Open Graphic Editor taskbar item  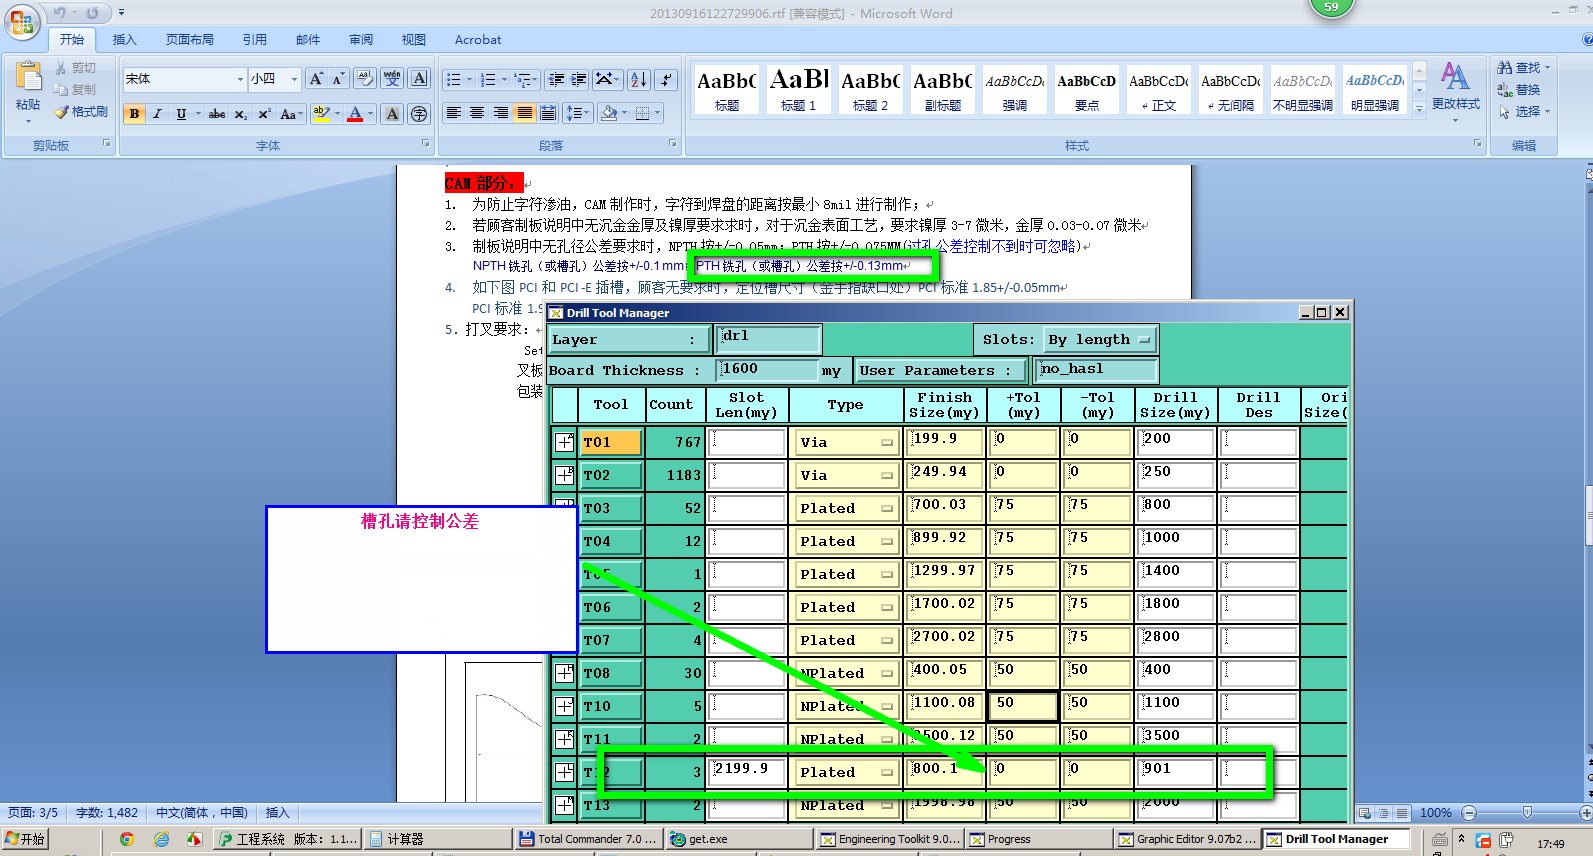click(1186, 839)
